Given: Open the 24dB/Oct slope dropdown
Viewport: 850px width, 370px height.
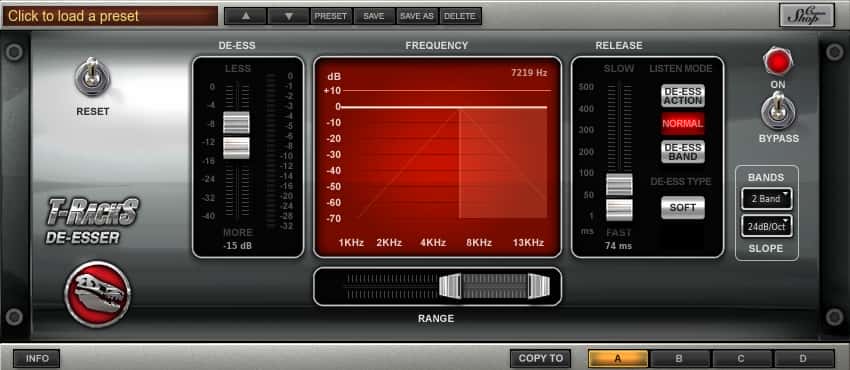Looking at the screenshot, I should point(767,226).
